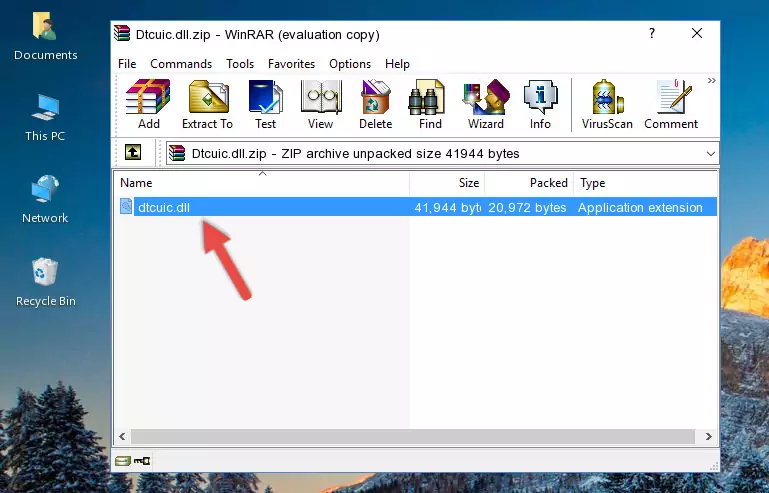
Task: Click the 41,944 bytes size cell
Action: point(447,208)
